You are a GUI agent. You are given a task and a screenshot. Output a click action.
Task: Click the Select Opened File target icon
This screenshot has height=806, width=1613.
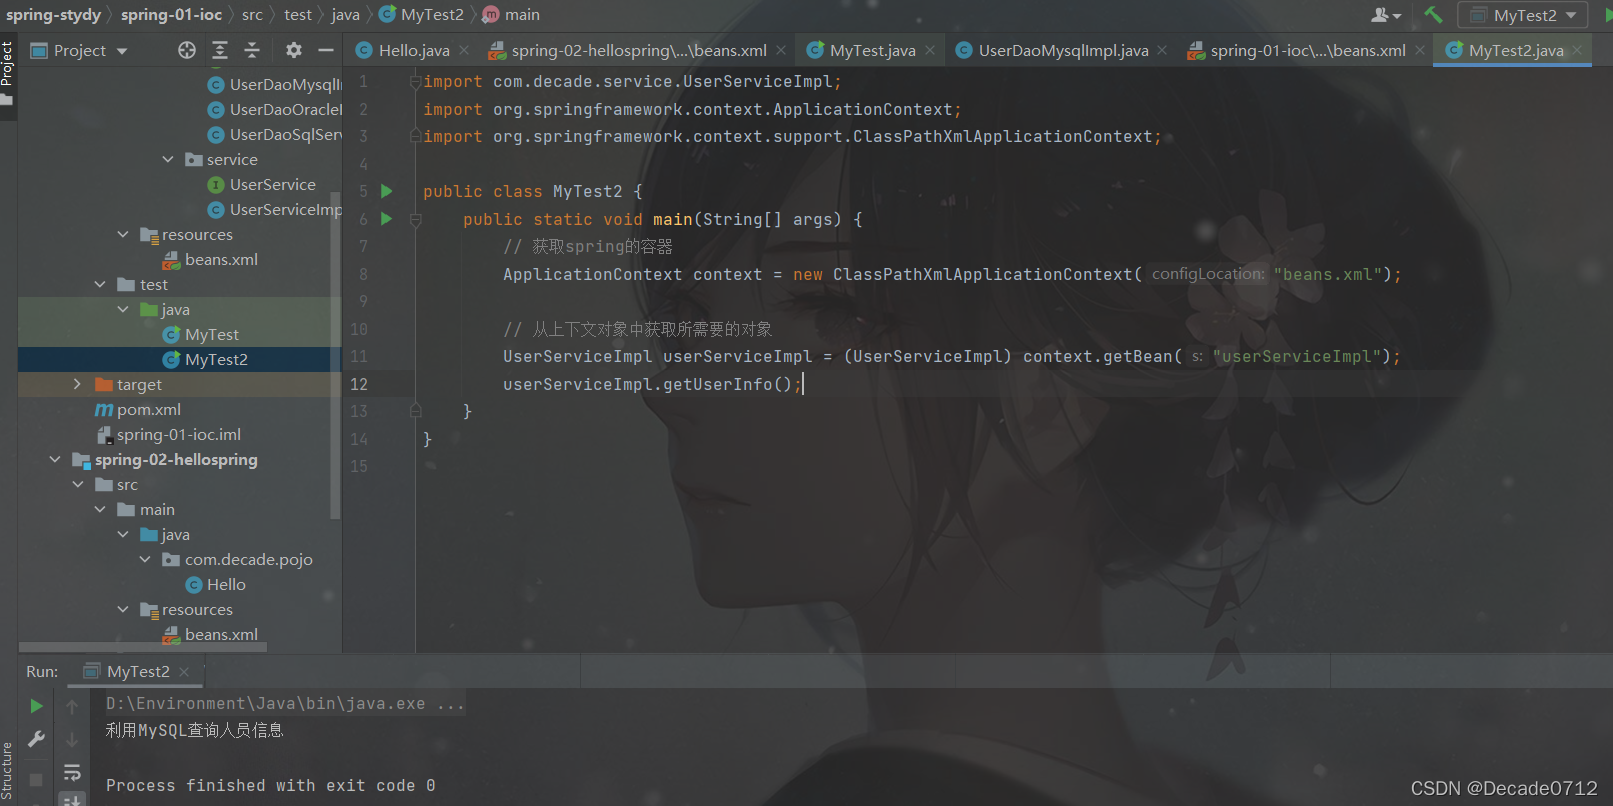pos(187,50)
